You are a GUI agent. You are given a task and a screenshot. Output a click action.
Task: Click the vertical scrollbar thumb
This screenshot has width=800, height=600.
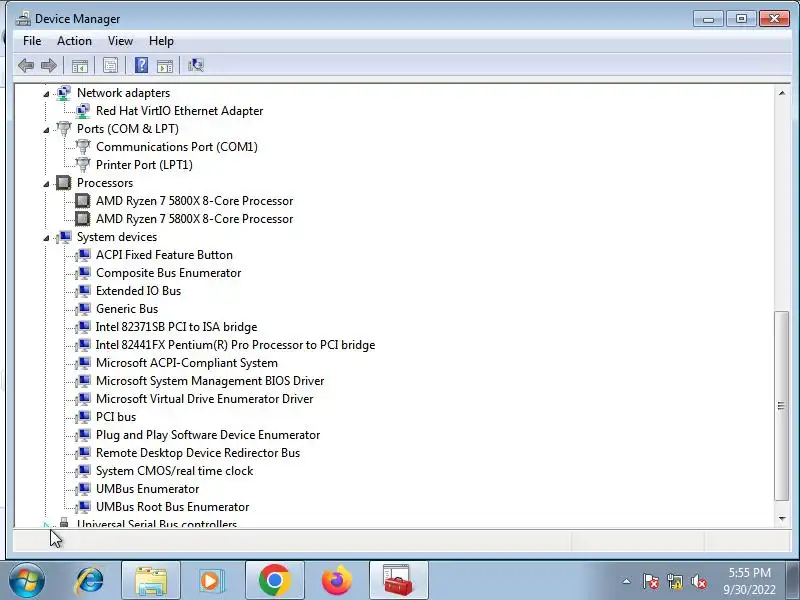782,406
